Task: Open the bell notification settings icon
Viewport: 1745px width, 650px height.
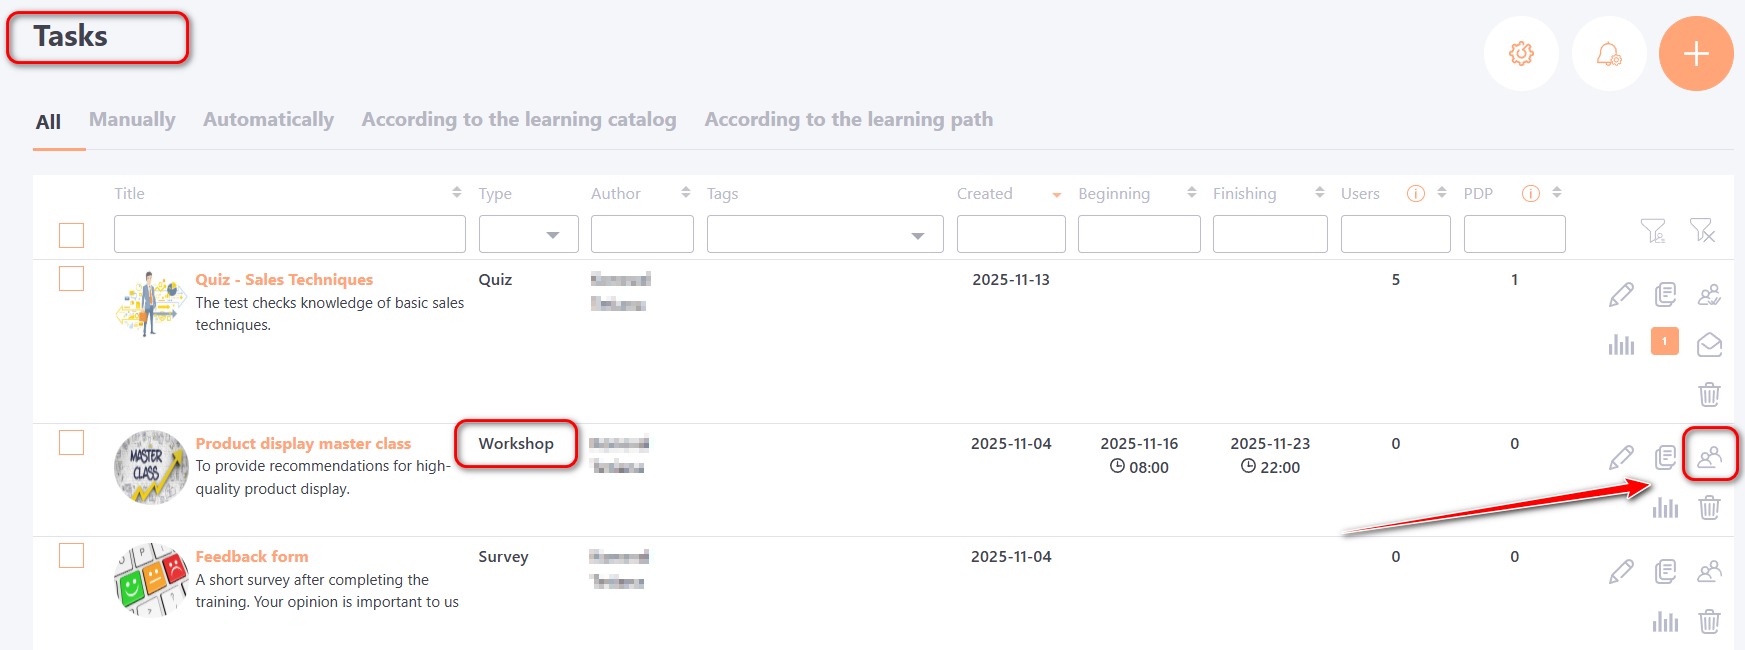Action: click(1609, 54)
